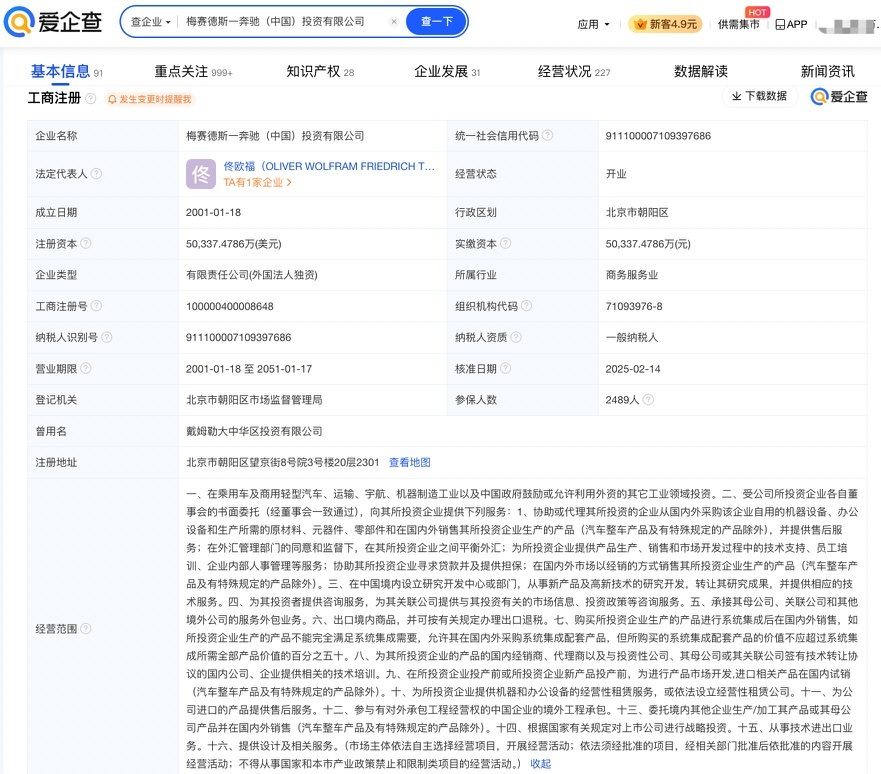Click the 发生变更时提醒我 alert button
The height and width of the screenshot is (774, 881).
click(x=149, y=99)
